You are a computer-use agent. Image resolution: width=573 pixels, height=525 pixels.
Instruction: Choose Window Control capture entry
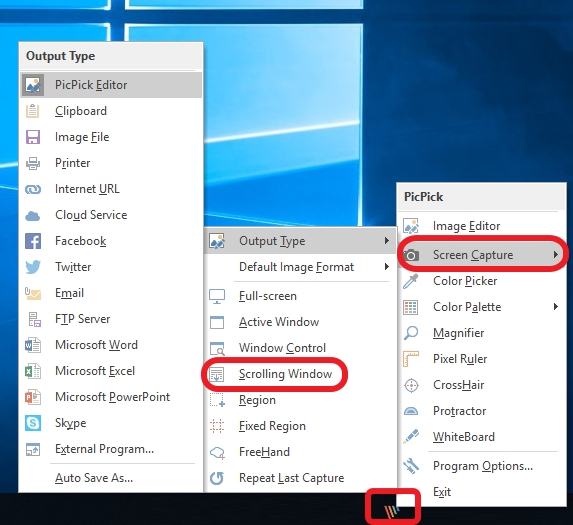pyautogui.click(x=300, y=348)
